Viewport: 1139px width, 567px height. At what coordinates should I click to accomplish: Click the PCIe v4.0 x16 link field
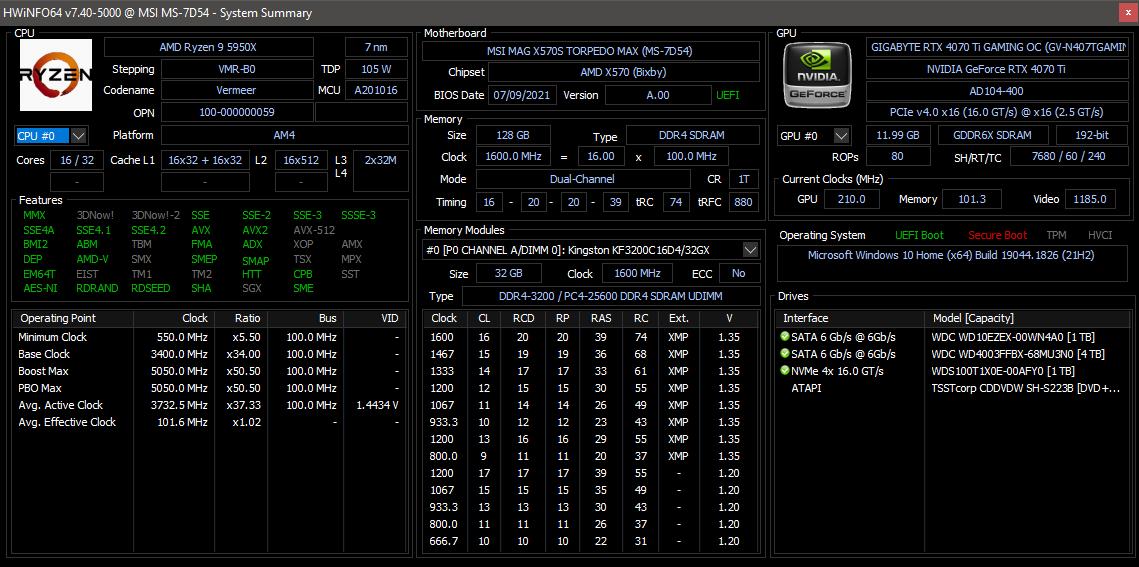coord(997,113)
